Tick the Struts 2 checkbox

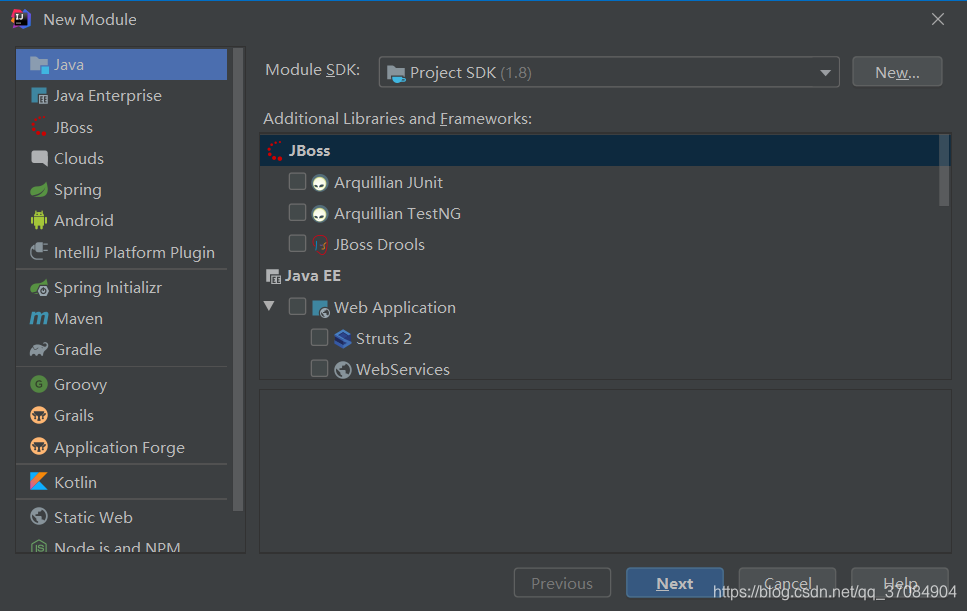(x=319, y=337)
